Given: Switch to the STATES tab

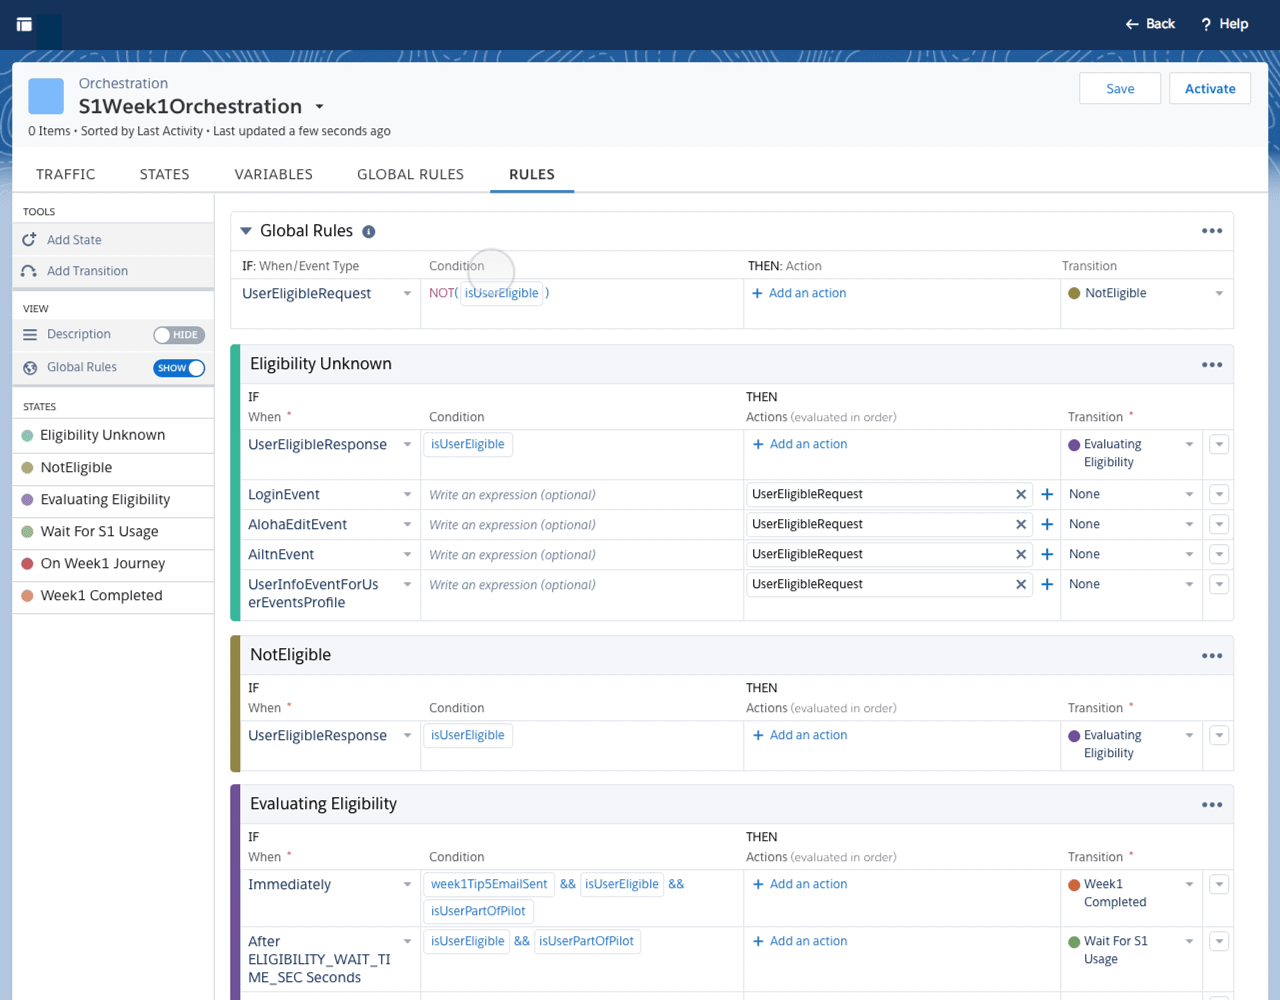Looking at the screenshot, I should click(165, 174).
